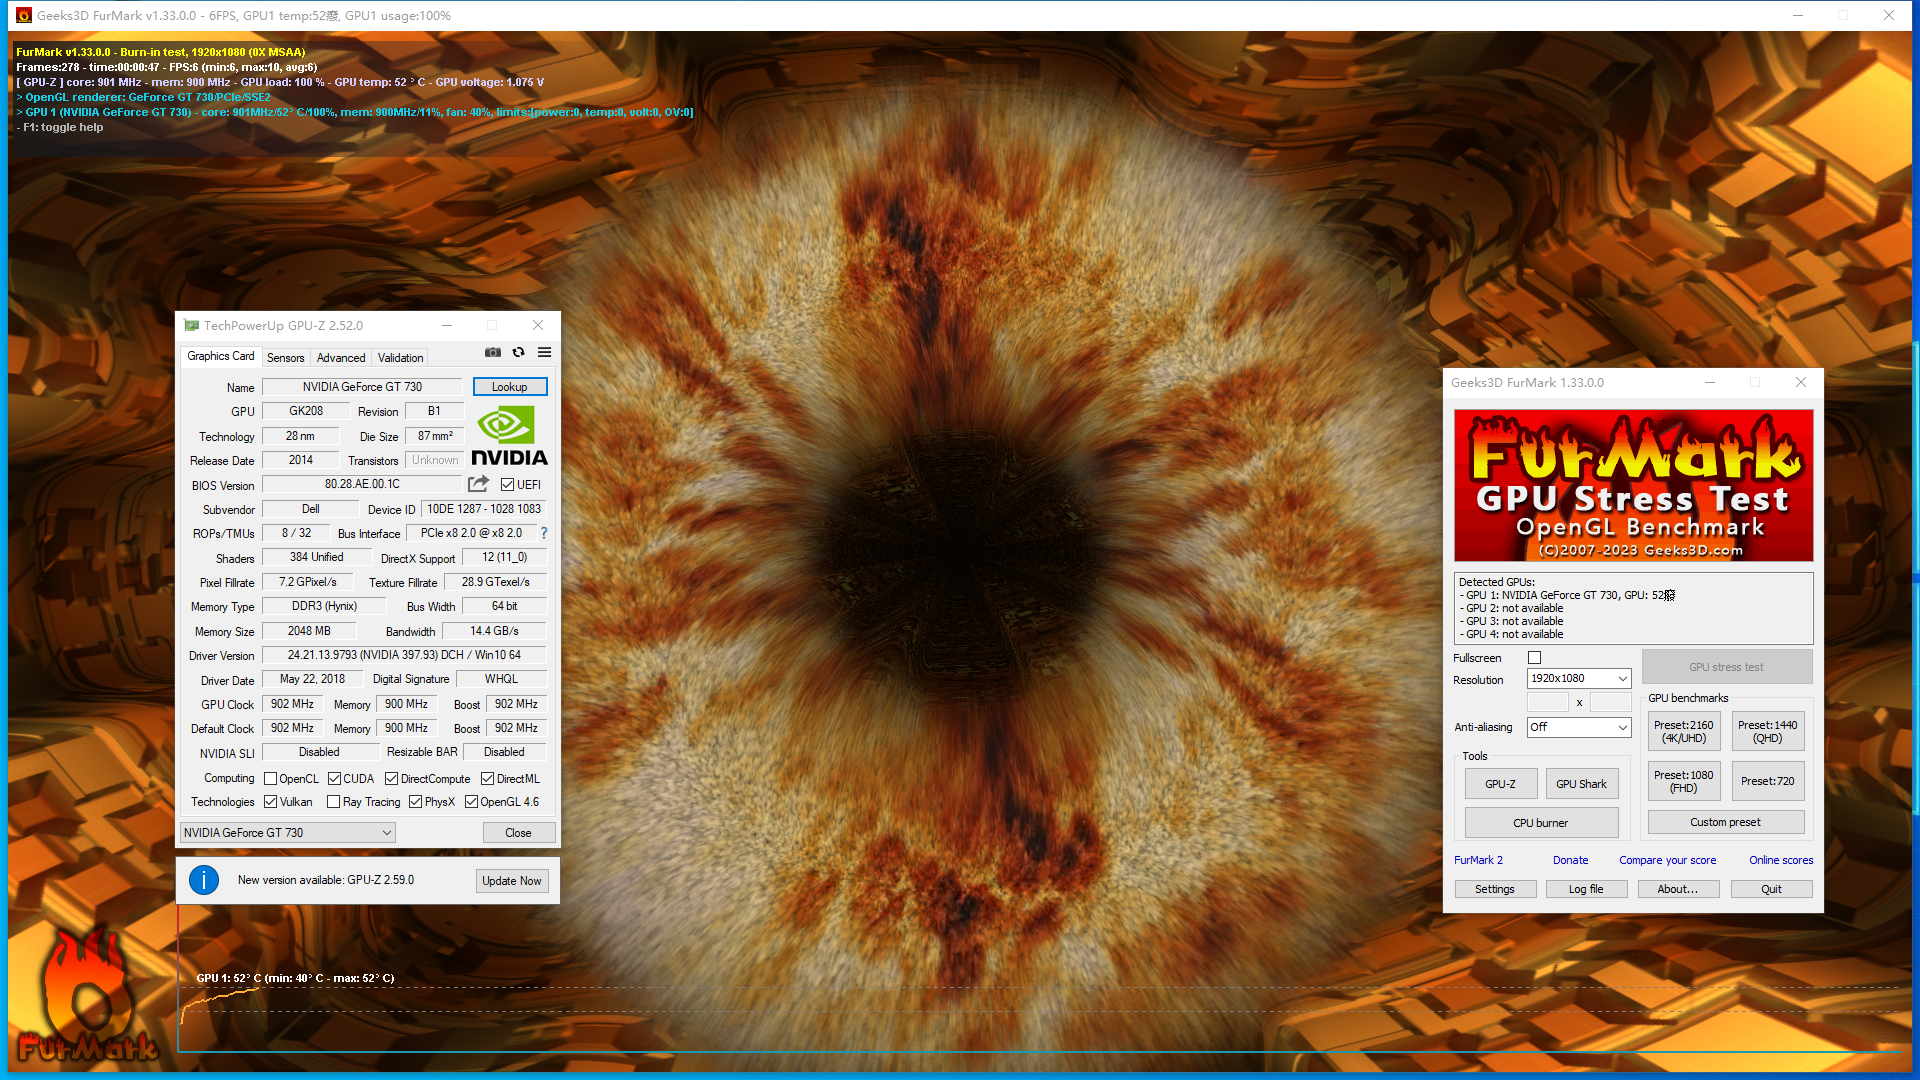Click the GPU Name field NVIDIA GeForce GT 730

pos(362,387)
